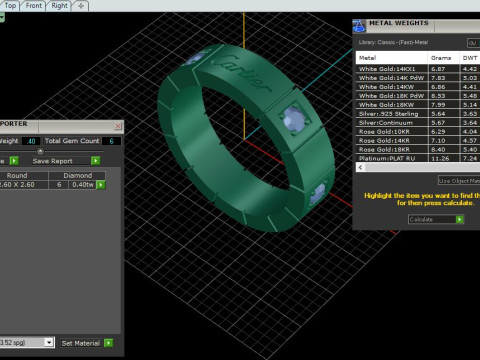The width and height of the screenshot is (480, 360).
Task: Select White Gold:14K PdW row
Action: [418, 78]
